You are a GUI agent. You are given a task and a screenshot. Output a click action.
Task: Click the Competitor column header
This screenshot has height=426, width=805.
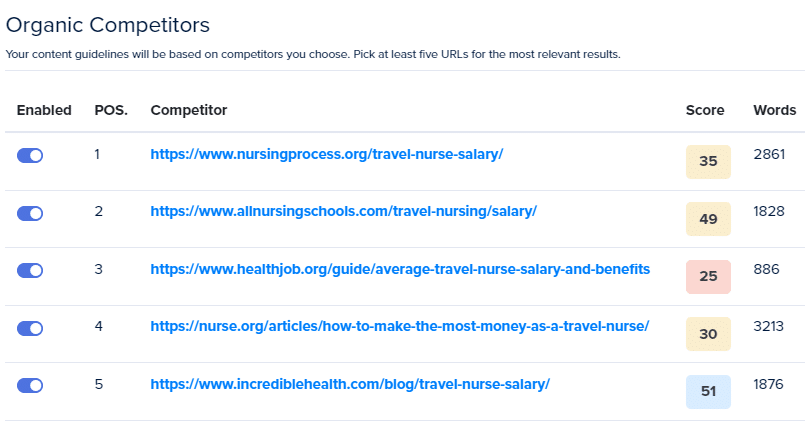click(x=188, y=110)
